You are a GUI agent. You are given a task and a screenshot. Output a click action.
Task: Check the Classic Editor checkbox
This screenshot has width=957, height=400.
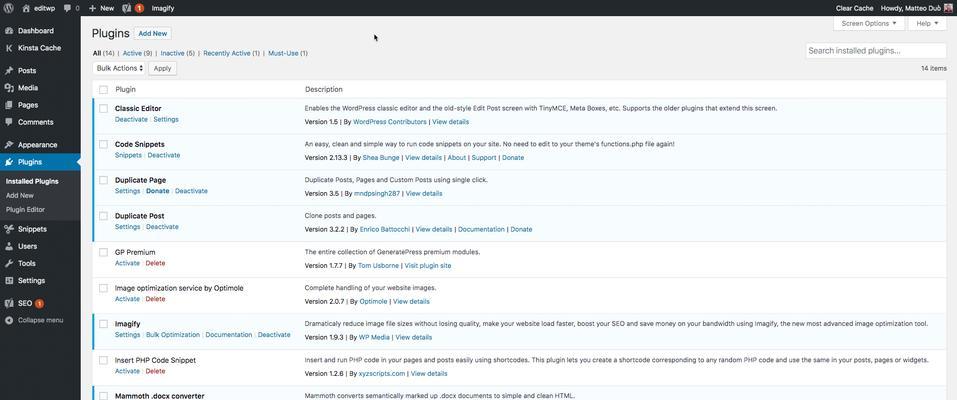point(103,109)
